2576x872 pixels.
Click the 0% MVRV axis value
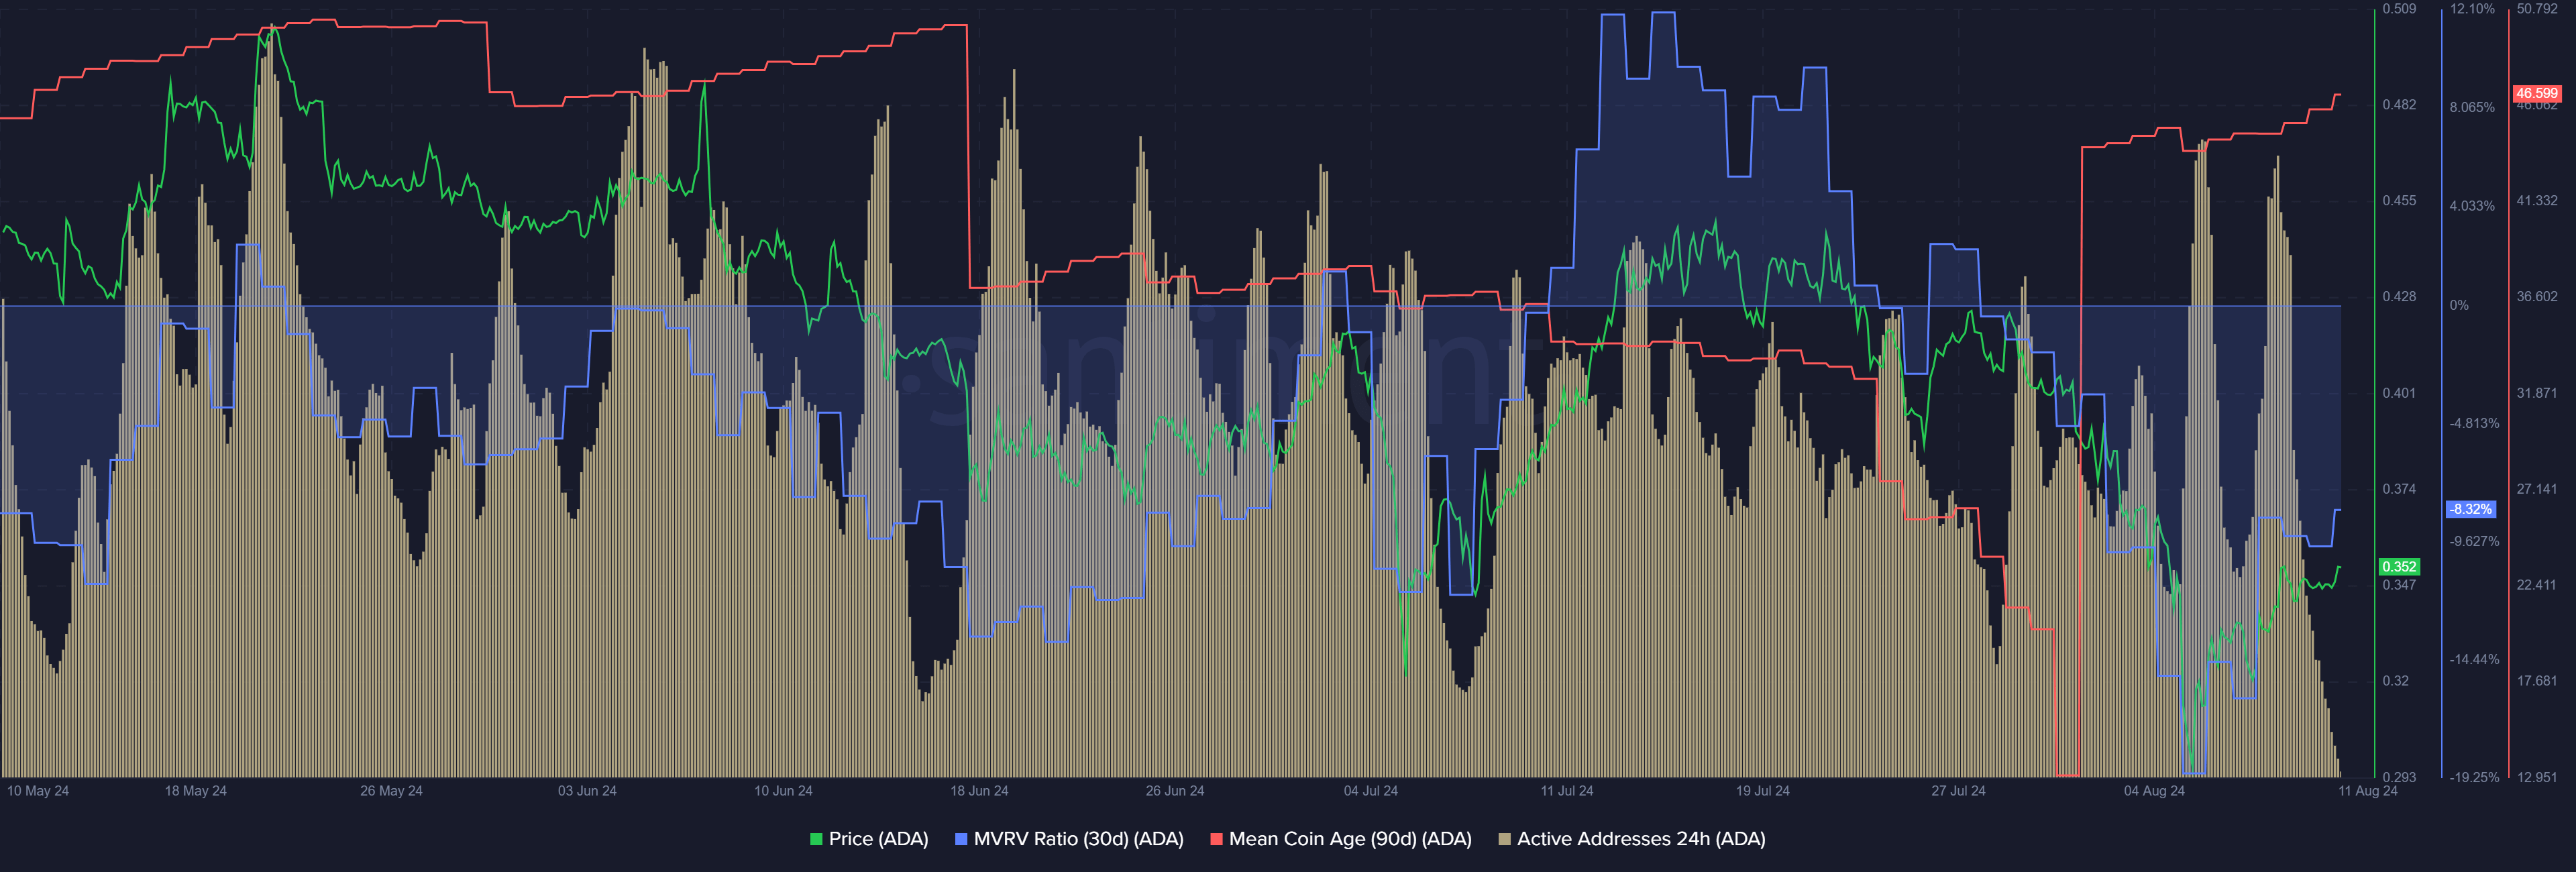2459,305
